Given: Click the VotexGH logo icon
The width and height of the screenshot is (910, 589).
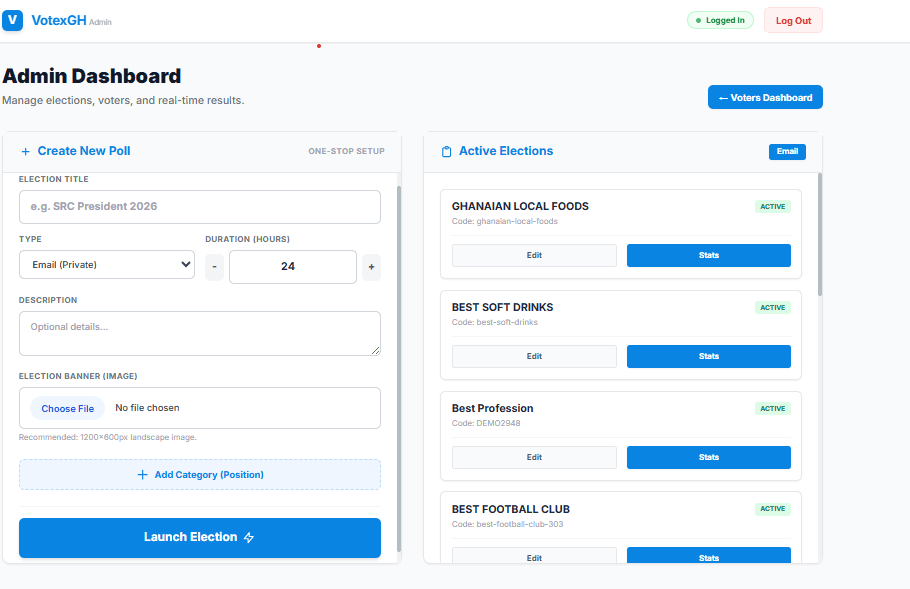Looking at the screenshot, I should click(x=12, y=20).
